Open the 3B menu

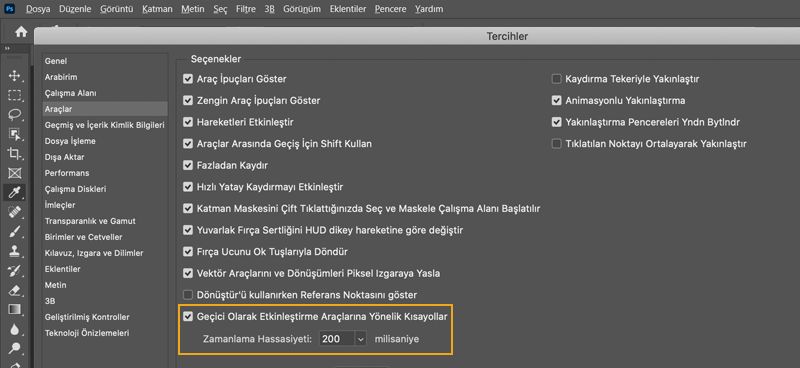pos(269,9)
